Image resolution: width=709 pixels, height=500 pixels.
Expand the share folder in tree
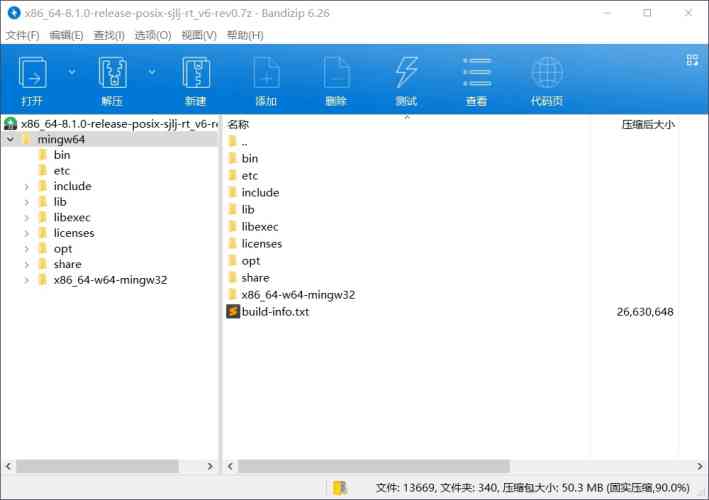click(27, 265)
